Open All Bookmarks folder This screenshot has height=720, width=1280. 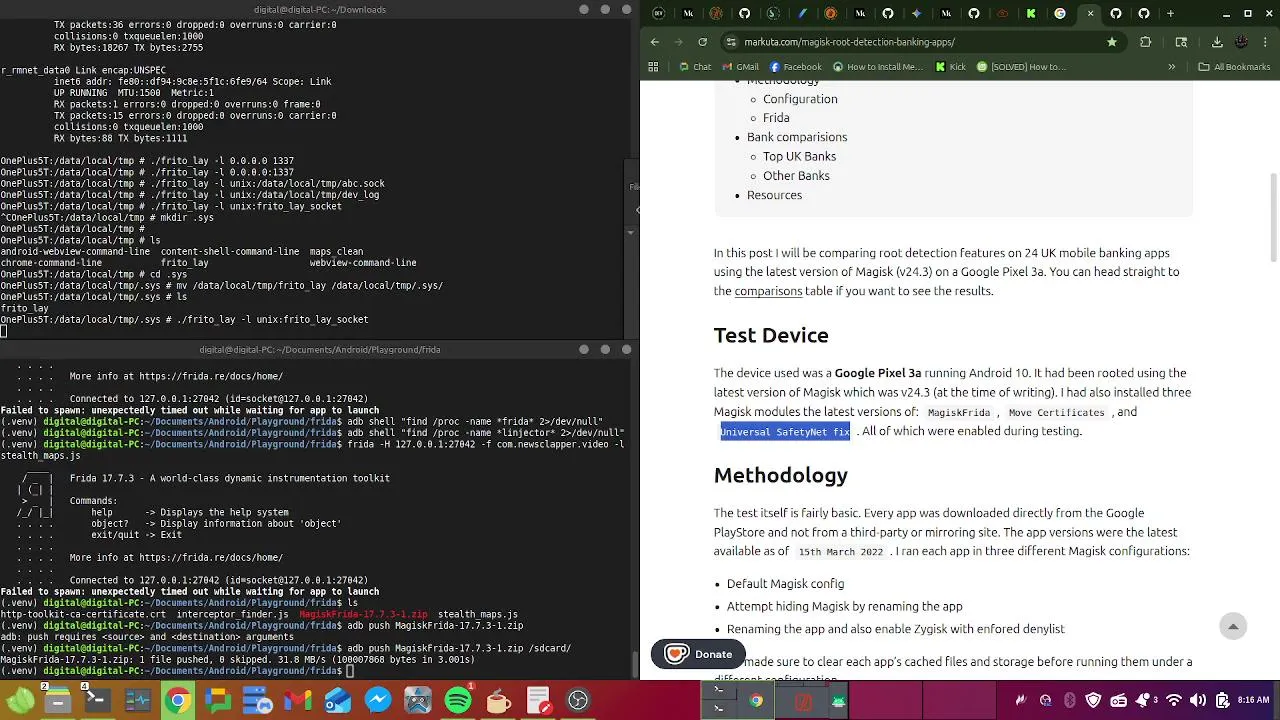click(1234, 67)
